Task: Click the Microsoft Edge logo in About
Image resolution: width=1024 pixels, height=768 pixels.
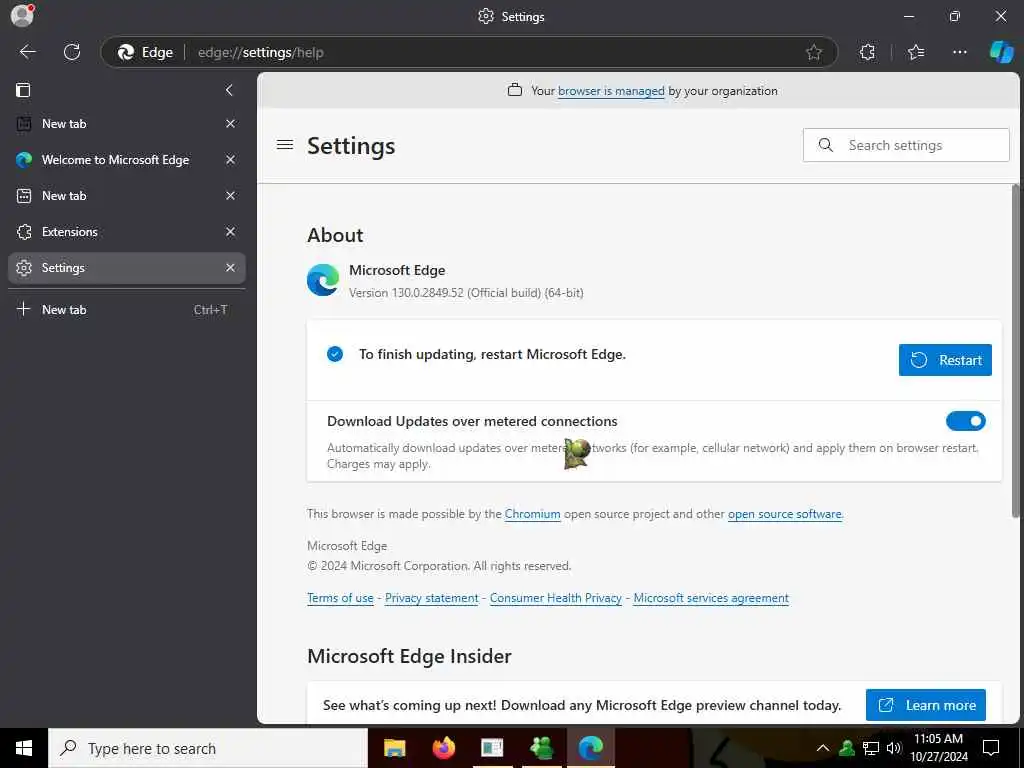Action: 323,280
